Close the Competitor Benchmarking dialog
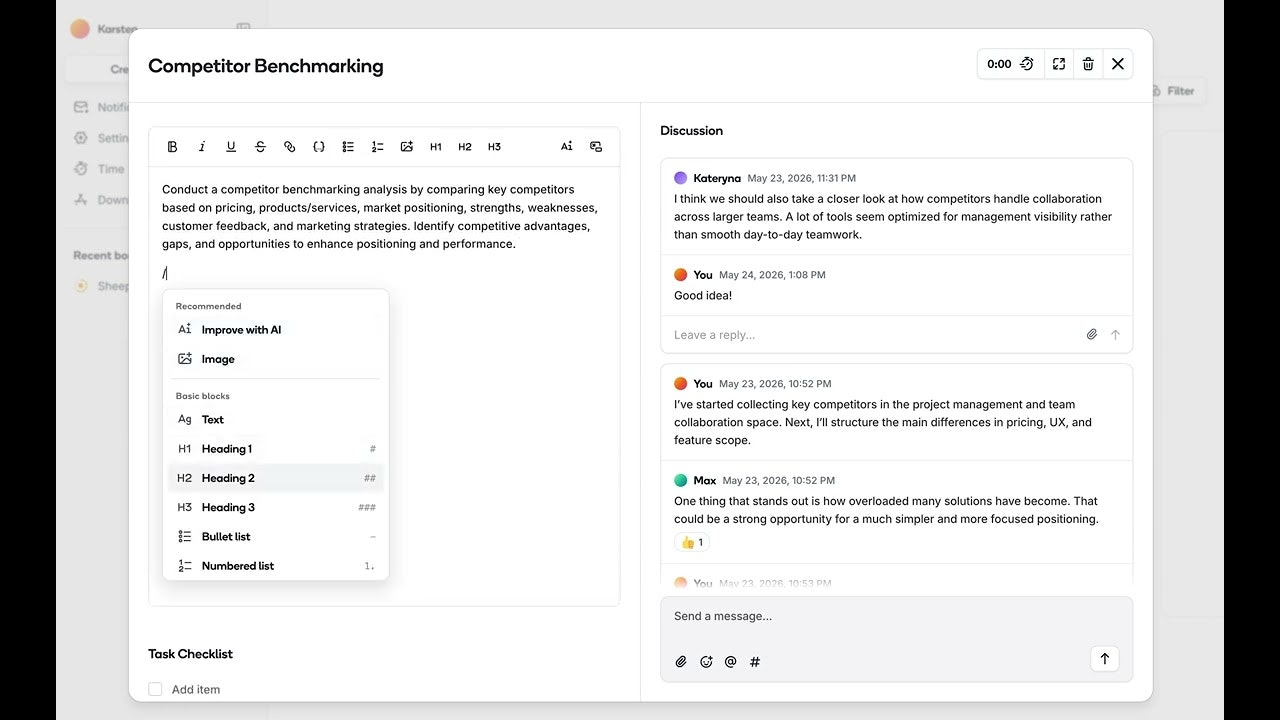Viewport: 1280px width, 720px height. [x=1118, y=64]
